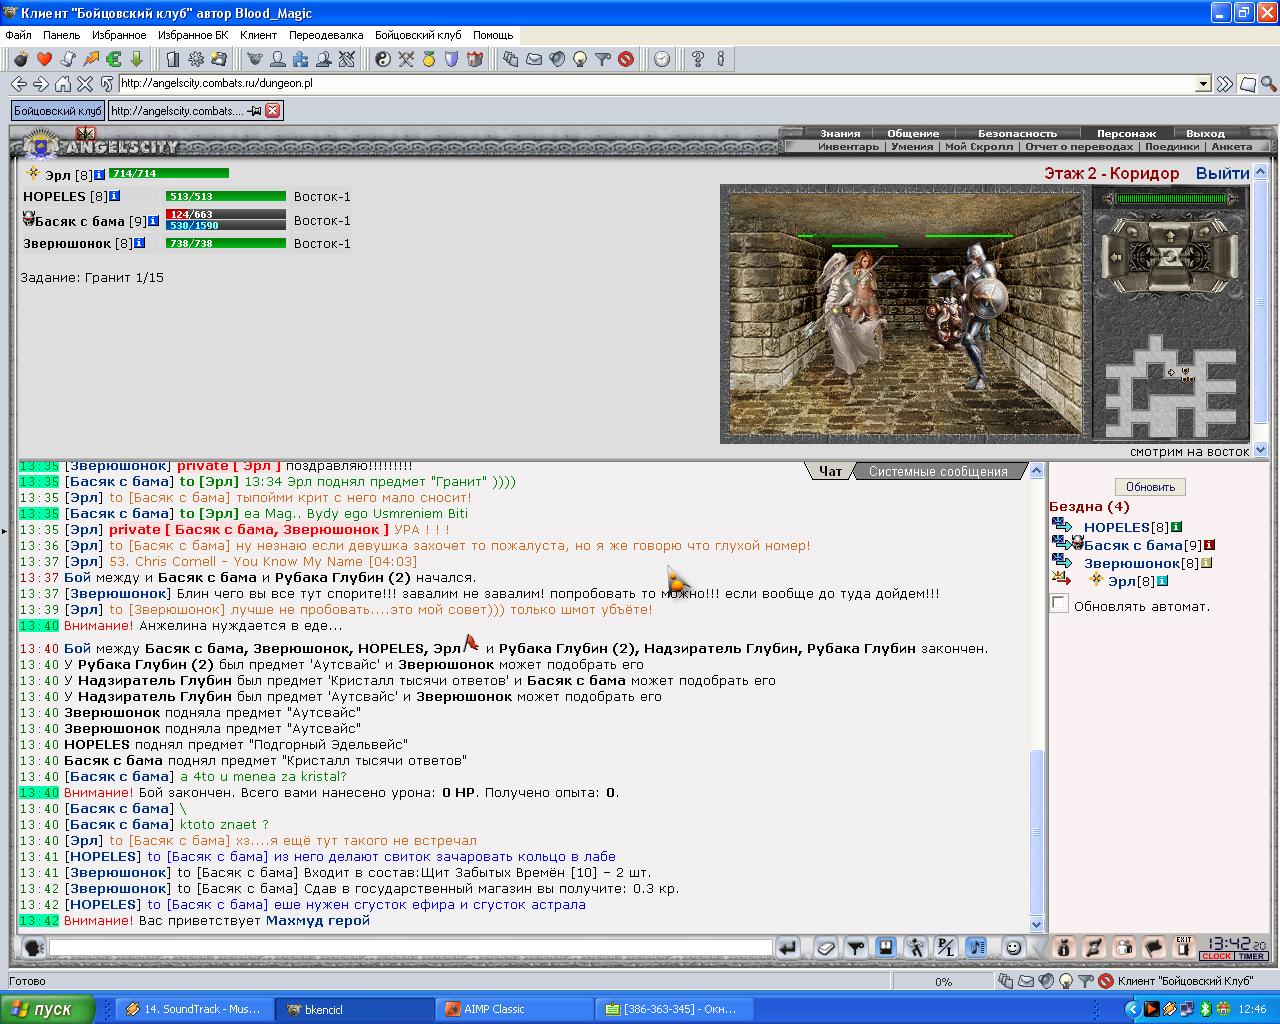The image size is (1280, 1024).
Task: Click the red prohibition sign toolbar icon
Action: [x=626, y=59]
